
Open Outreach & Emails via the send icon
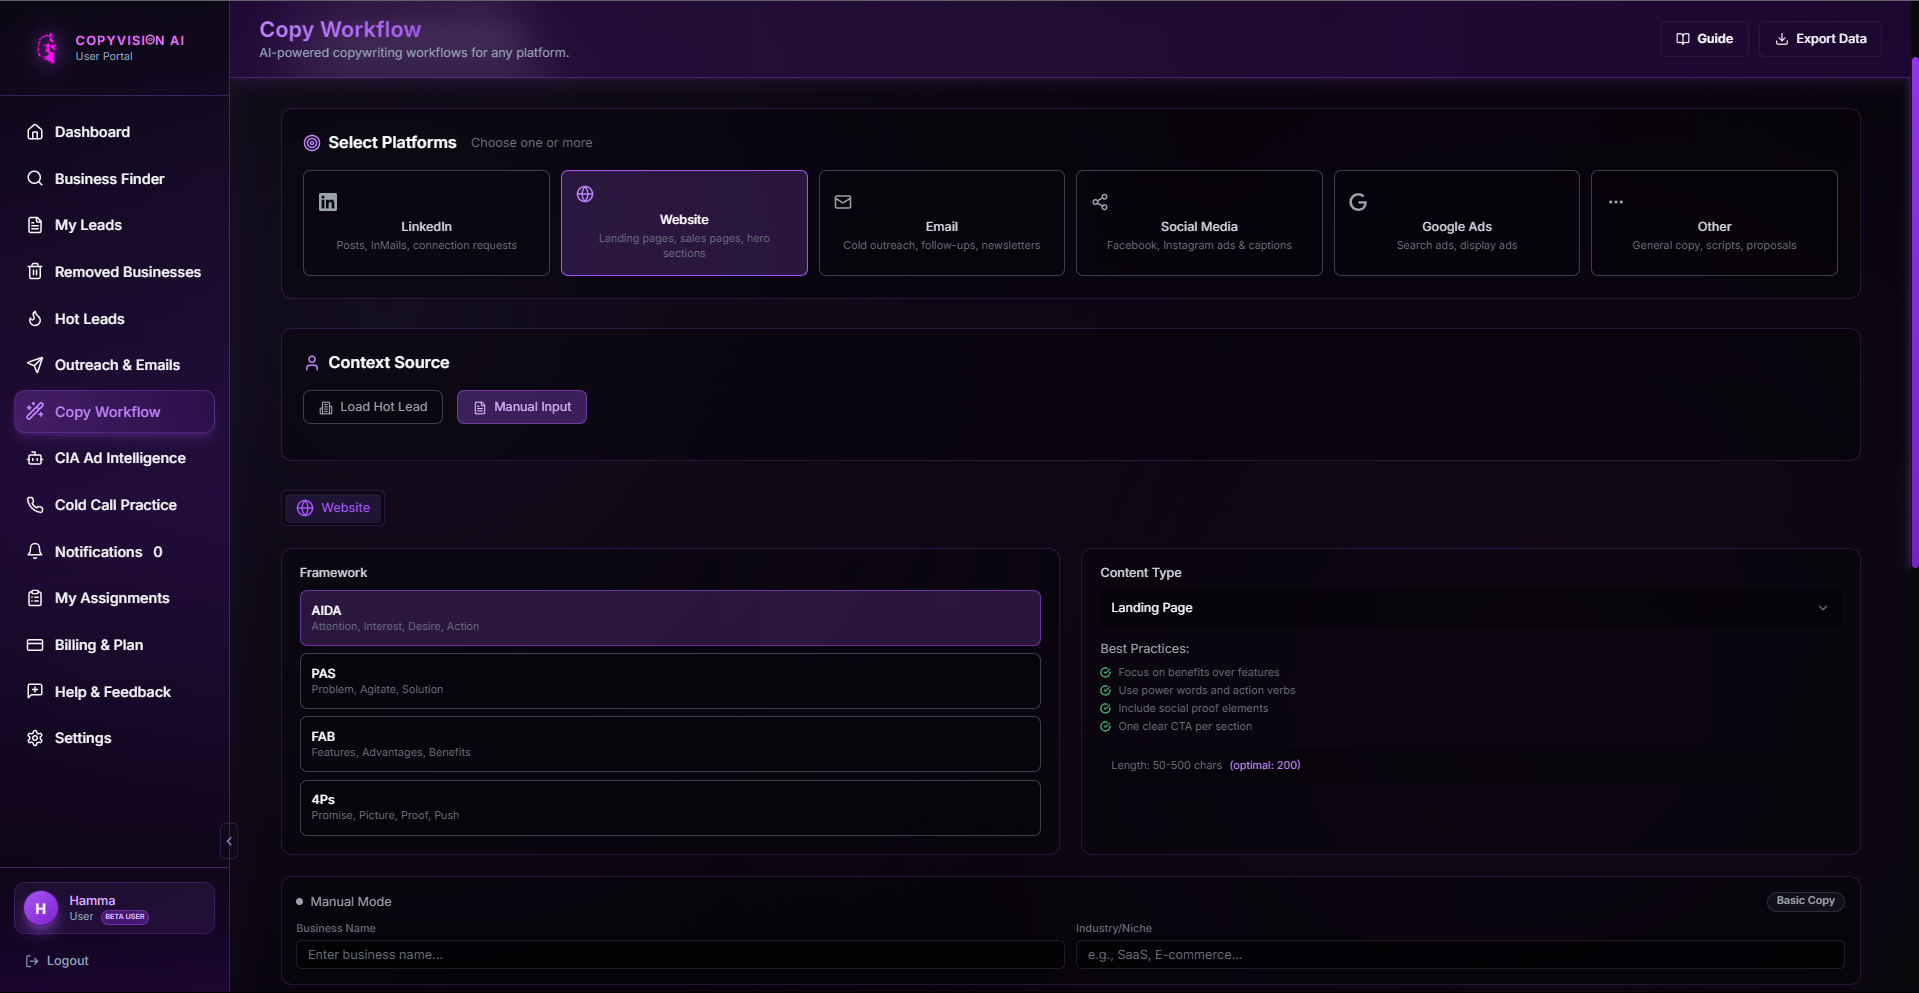click(x=34, y=364)
